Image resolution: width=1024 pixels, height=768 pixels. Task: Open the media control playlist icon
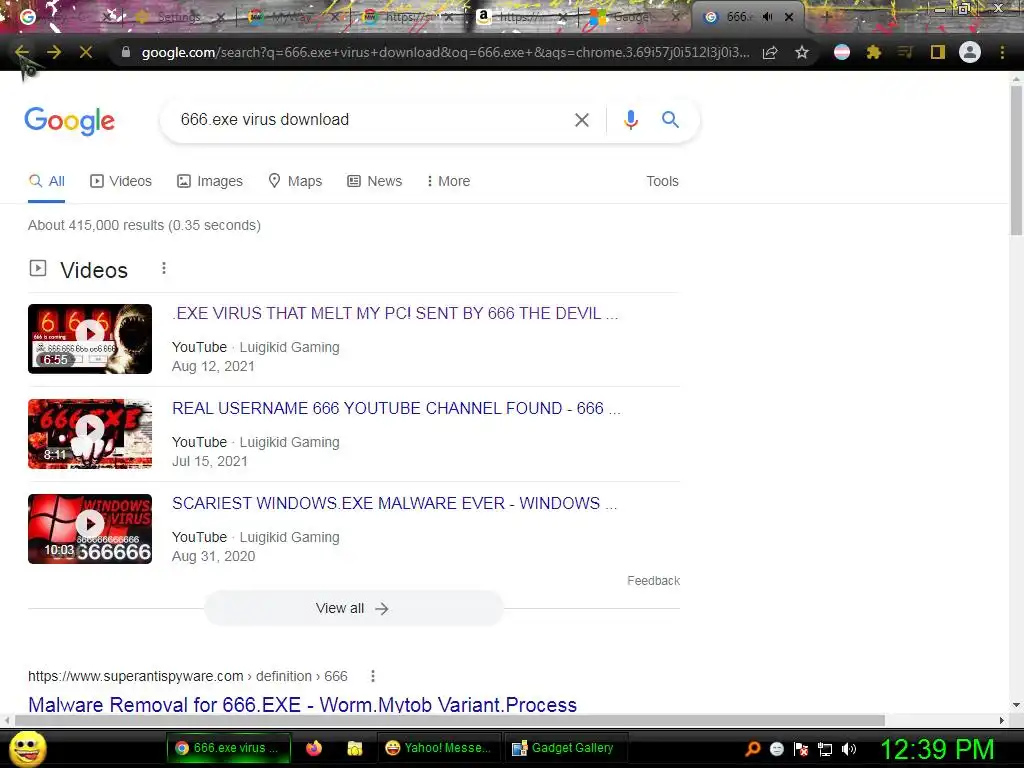(905, 52)
